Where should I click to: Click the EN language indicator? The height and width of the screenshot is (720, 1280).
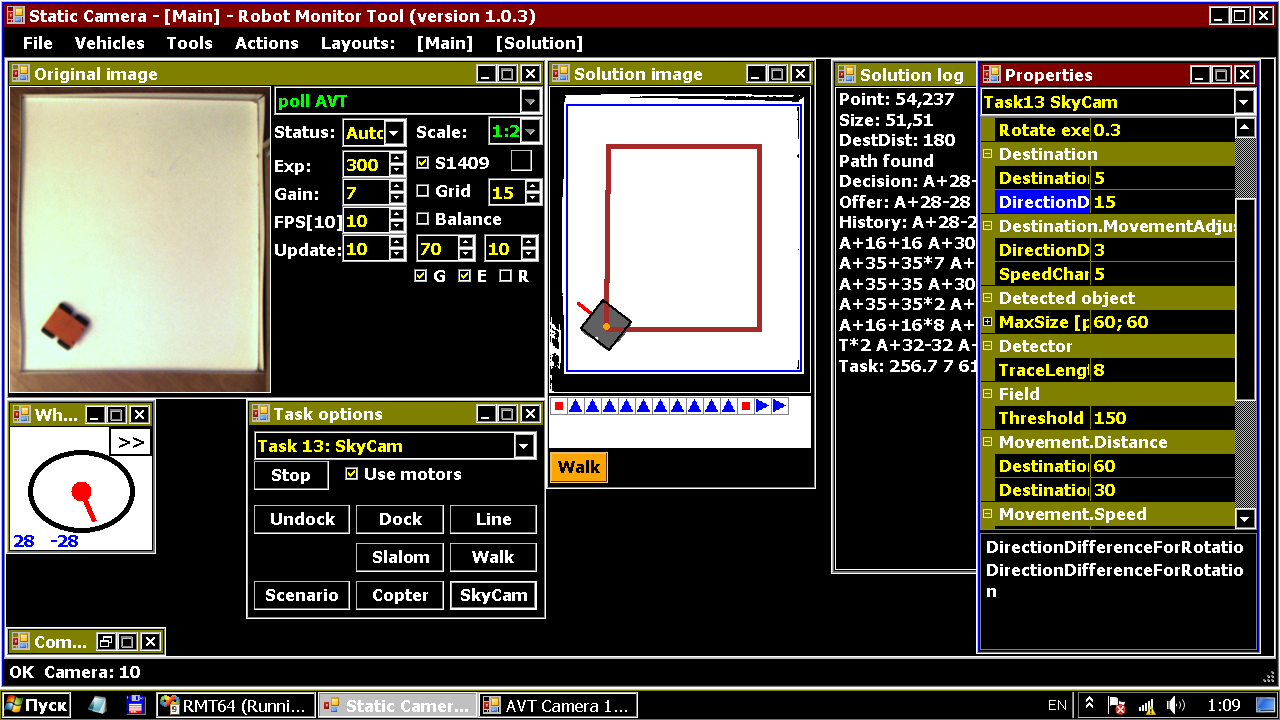(x=1057, y=705)
